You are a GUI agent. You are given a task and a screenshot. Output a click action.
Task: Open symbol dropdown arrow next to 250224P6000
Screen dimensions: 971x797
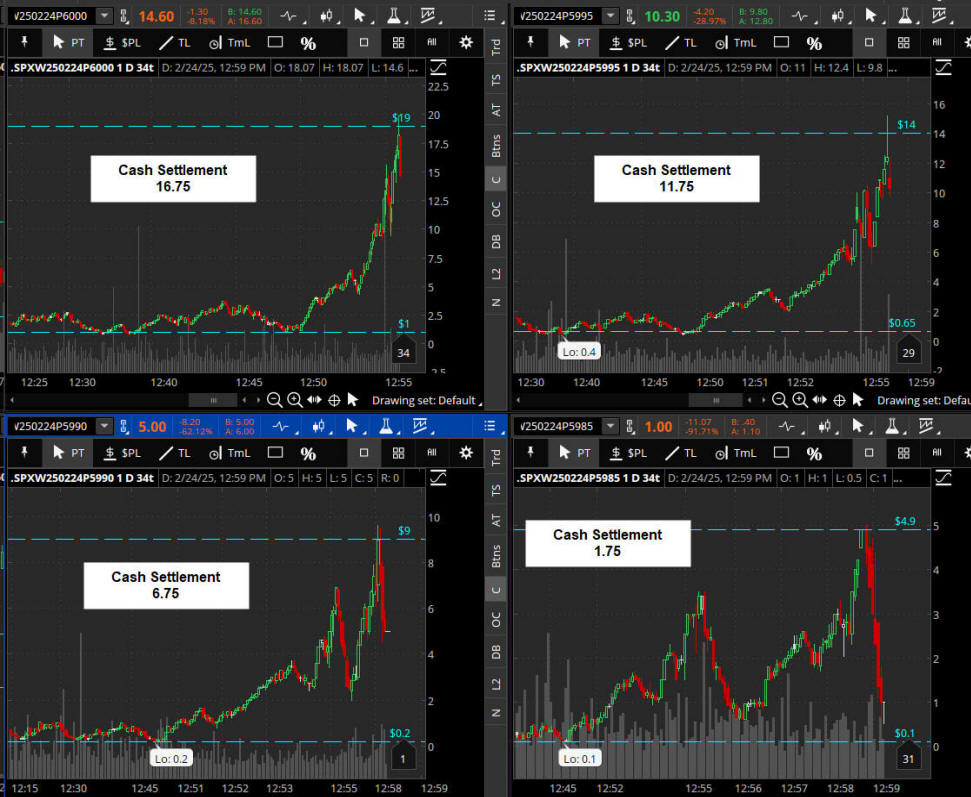tap(105, 15)
